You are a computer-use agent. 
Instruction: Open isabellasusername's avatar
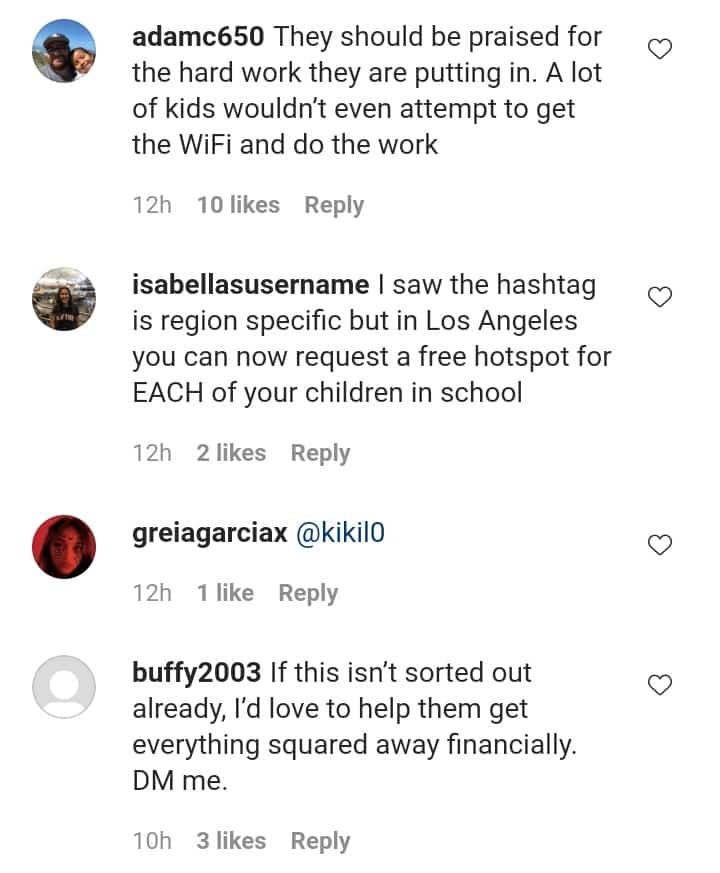pos(64,298)
